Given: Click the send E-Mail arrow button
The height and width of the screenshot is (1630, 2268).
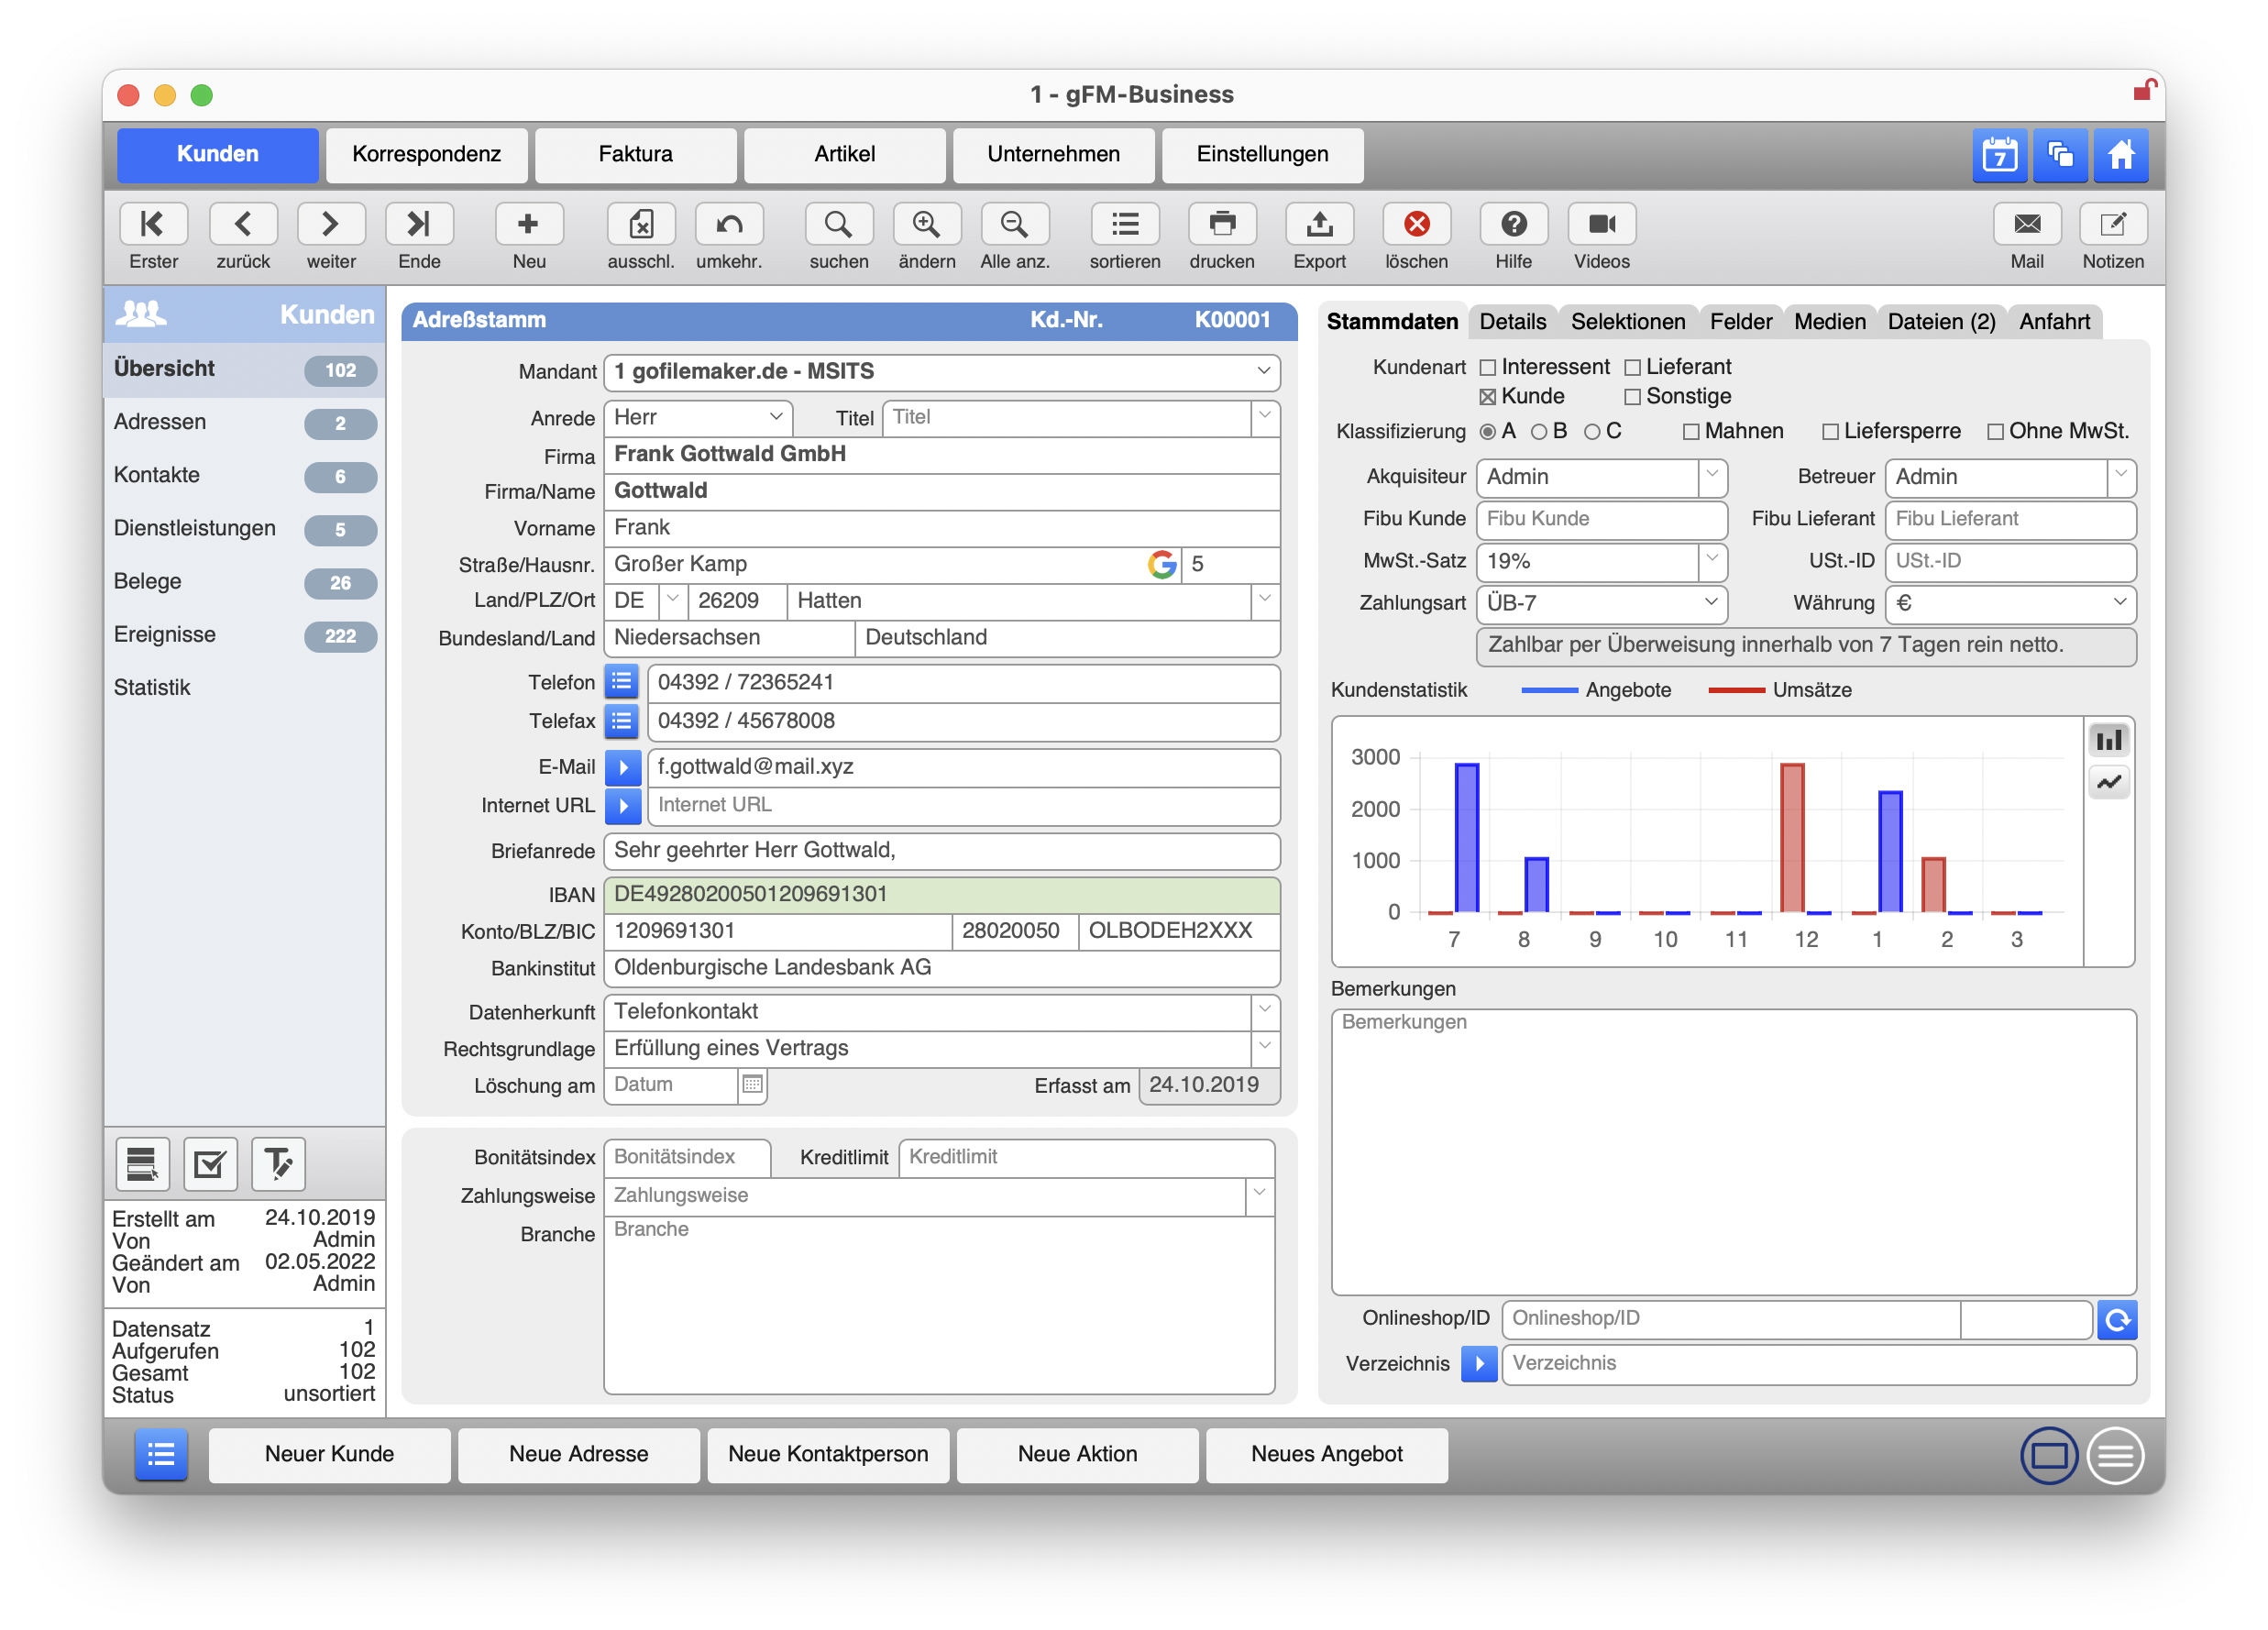Looking at the screenshot, I should pyautogui.click(x=622, y=768).
